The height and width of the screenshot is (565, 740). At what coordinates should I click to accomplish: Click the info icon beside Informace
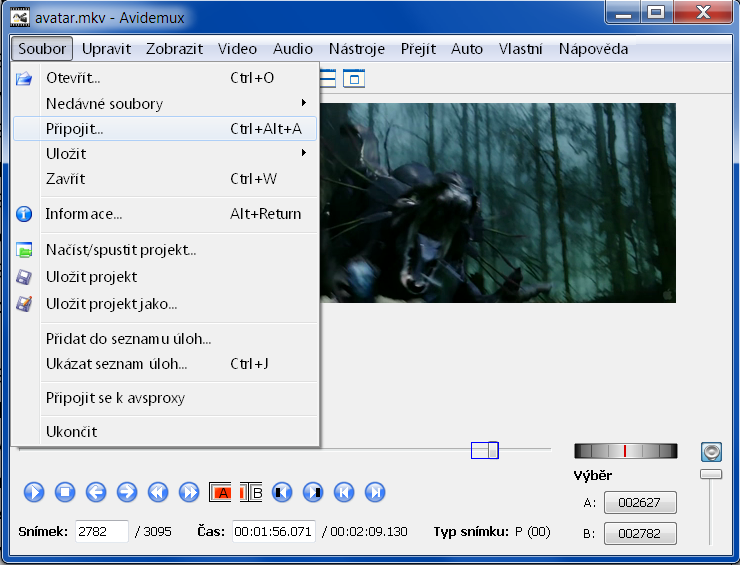(24, 214)
